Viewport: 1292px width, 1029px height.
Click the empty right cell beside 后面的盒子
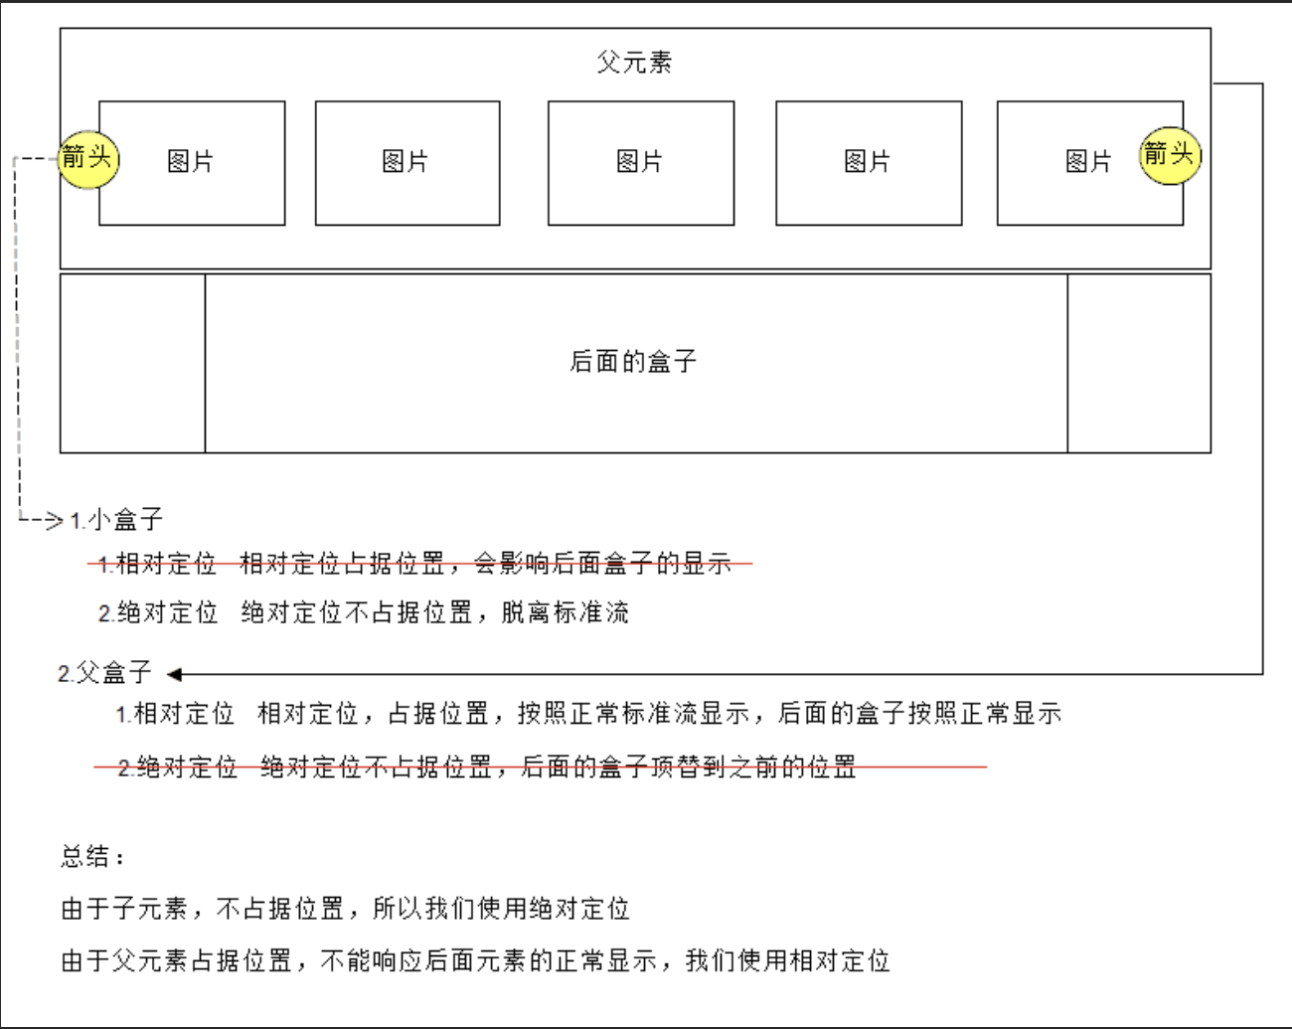tap(1138, 363)
